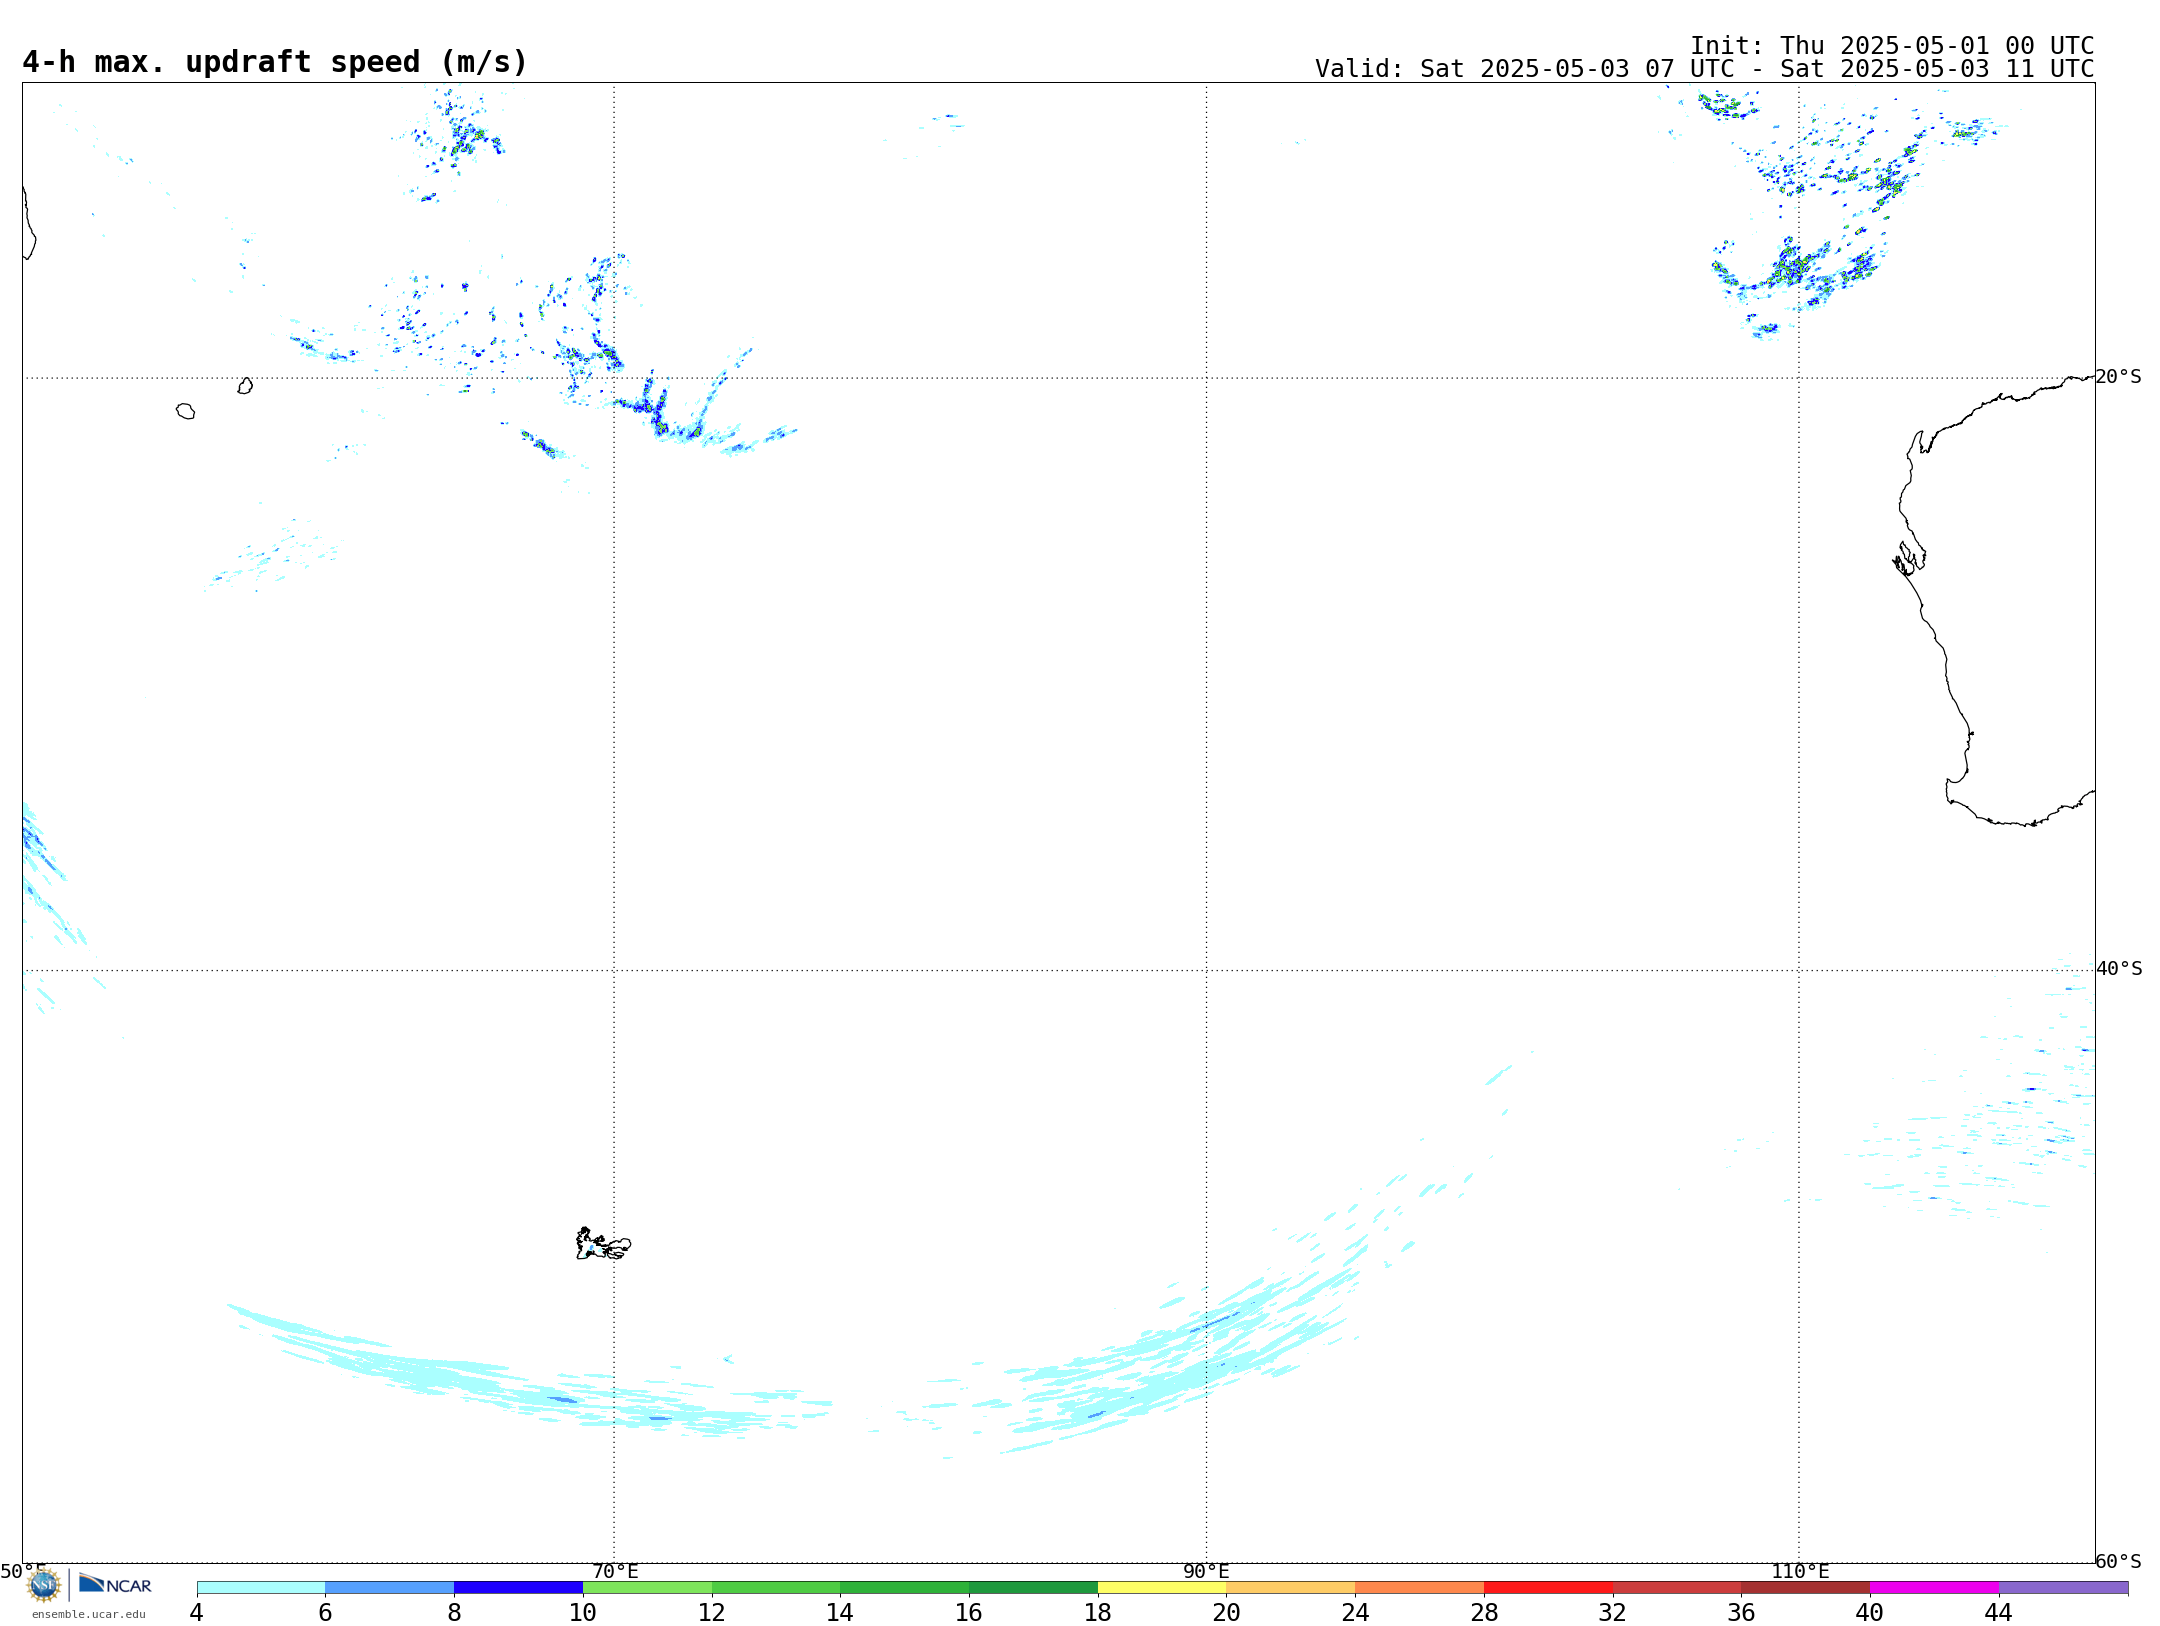Screen dimensions: 2160x1626
Task: Select the magenta 40-44 m/s swatch
Action: coord(1934,1588)
